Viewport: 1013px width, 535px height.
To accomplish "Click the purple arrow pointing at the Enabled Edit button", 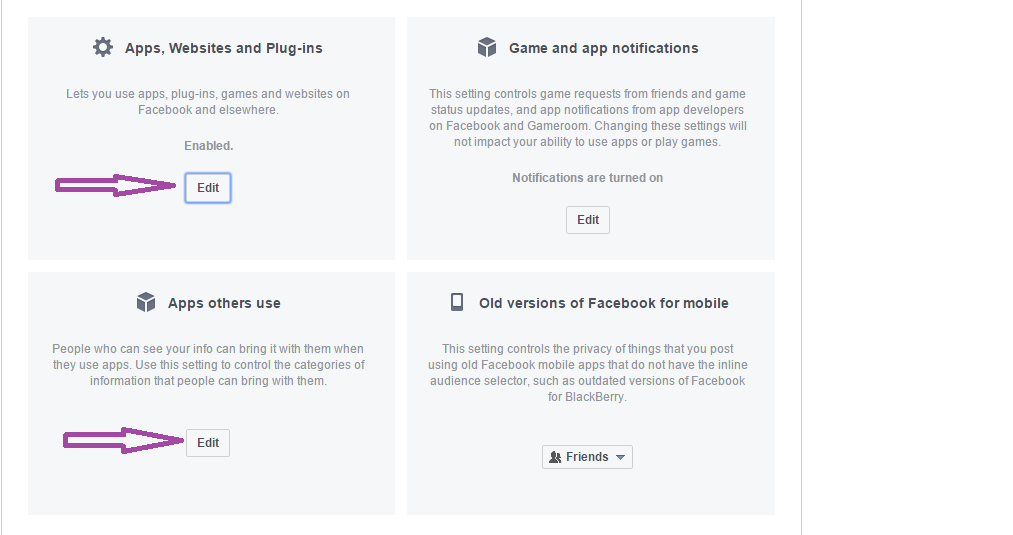I will (x=116, y=185).
